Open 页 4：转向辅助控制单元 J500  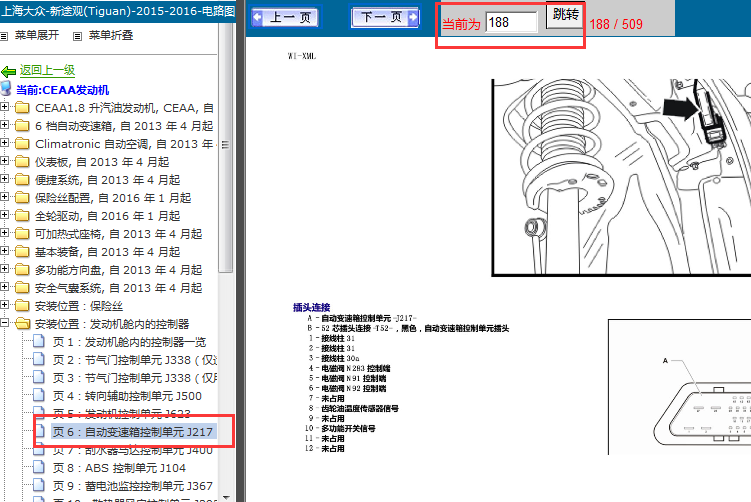[x=127, y=396]
